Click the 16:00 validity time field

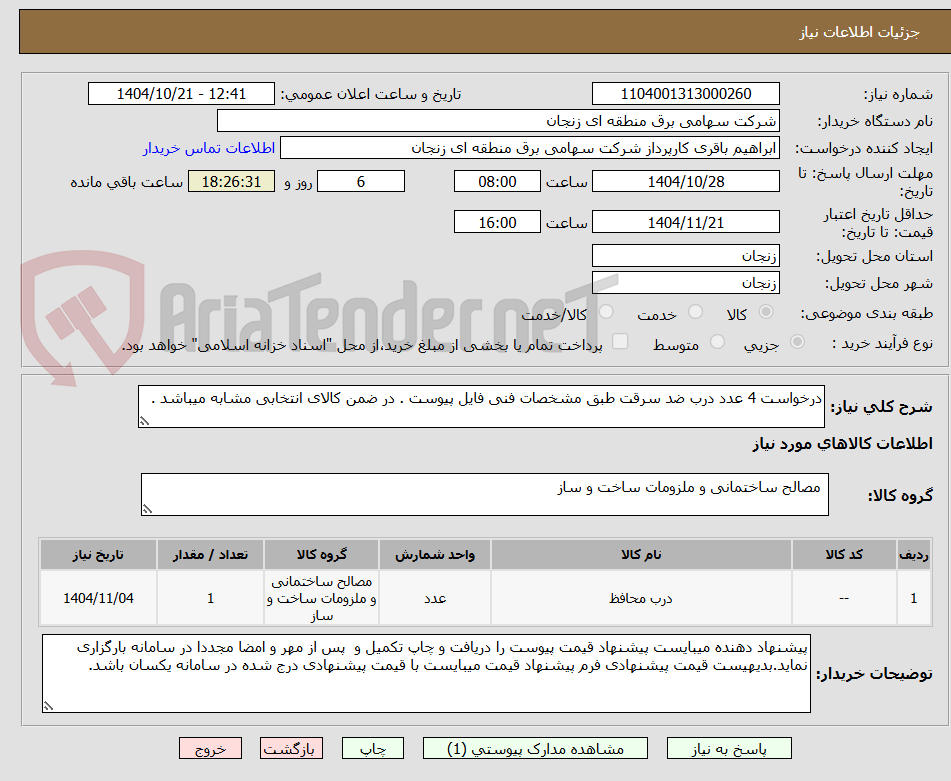pyautogui.click(x=497, y=221)
